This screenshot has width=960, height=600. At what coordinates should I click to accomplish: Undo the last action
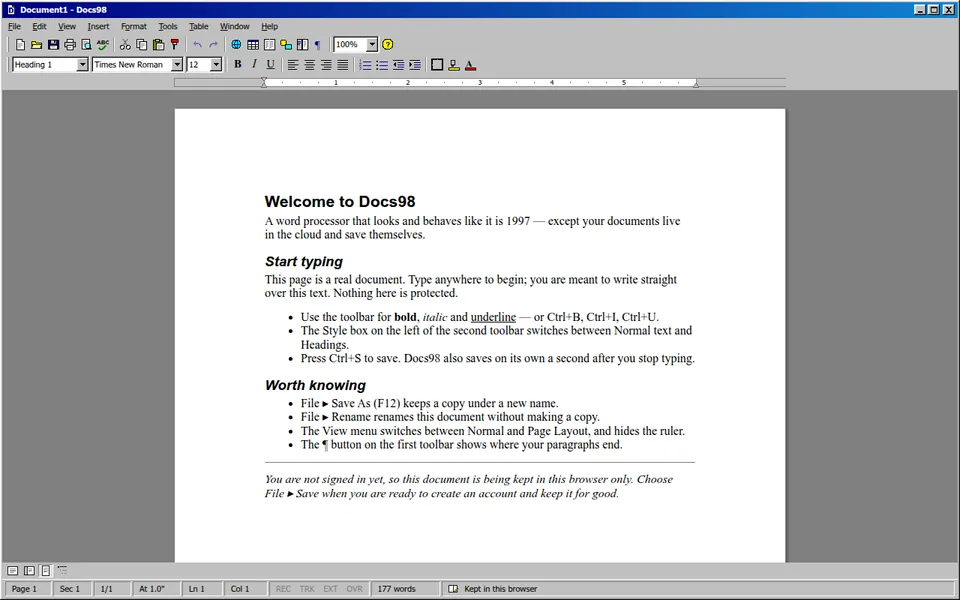197,45
